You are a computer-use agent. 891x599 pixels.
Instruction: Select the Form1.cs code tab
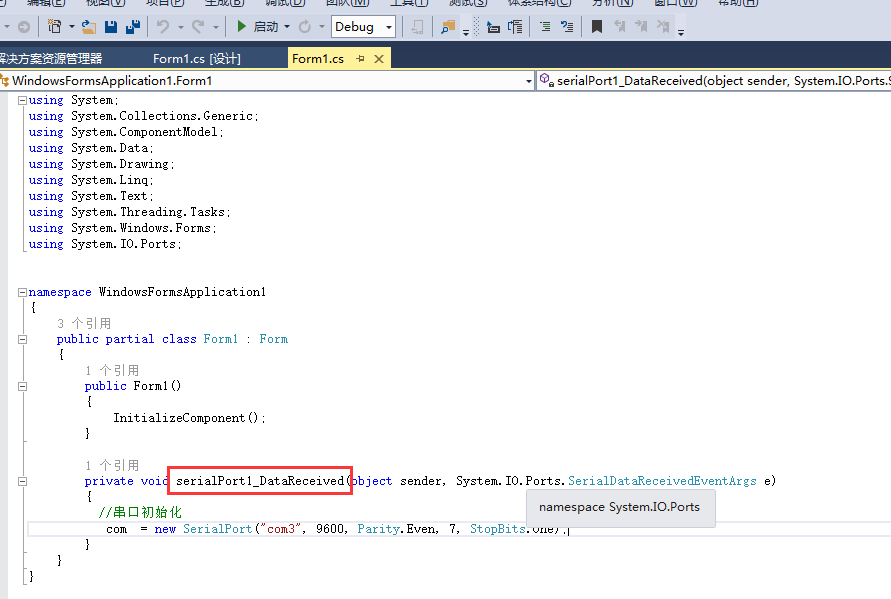(318, 59)
